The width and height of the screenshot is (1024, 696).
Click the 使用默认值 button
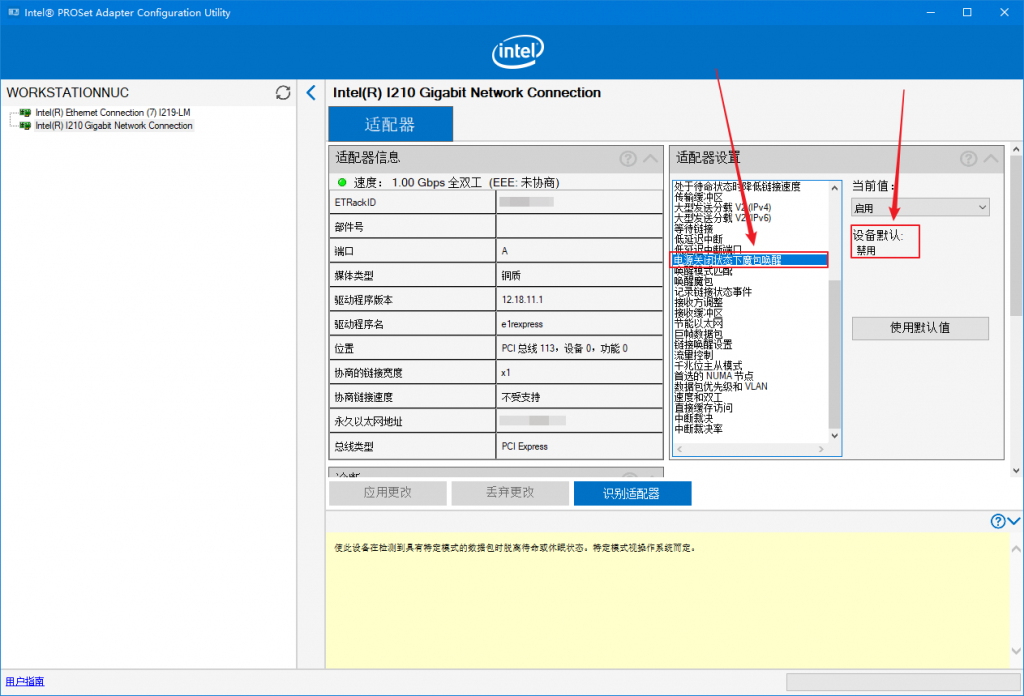pyautogui.click(x=920, y=328)
